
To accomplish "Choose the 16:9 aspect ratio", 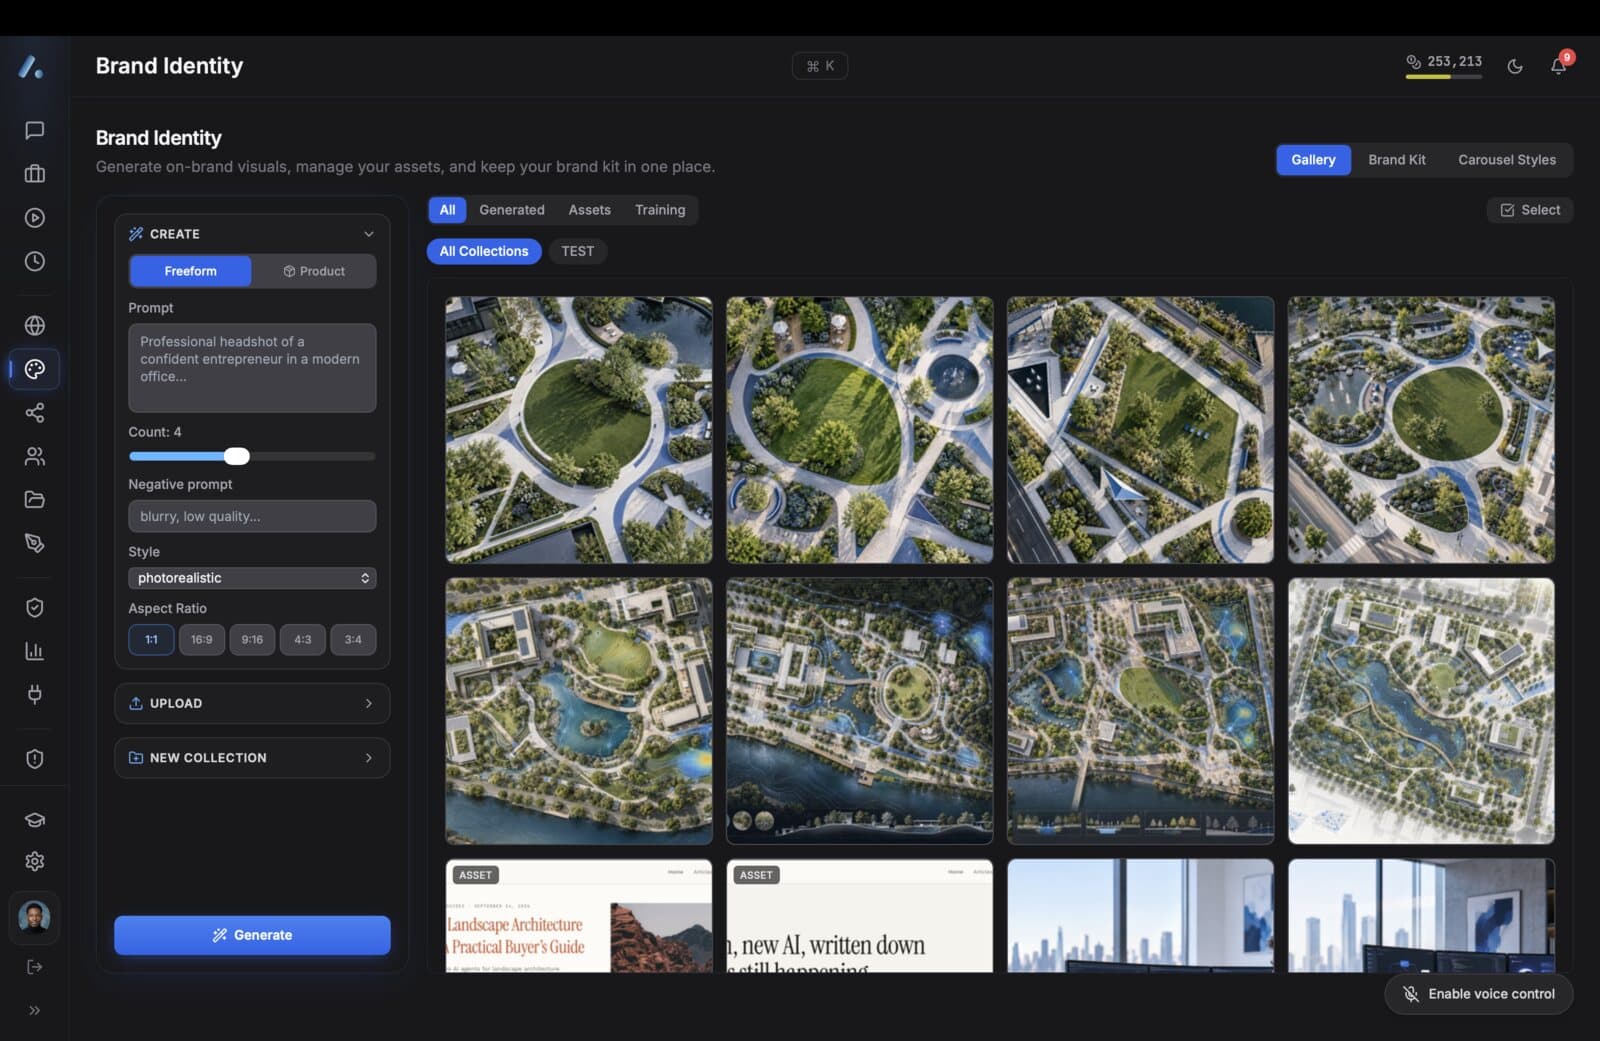I will (201, 639).
